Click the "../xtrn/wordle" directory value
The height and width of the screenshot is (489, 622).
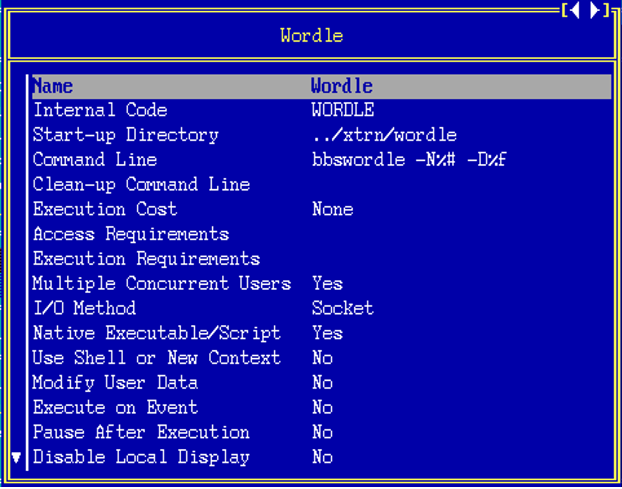(384, 135)
